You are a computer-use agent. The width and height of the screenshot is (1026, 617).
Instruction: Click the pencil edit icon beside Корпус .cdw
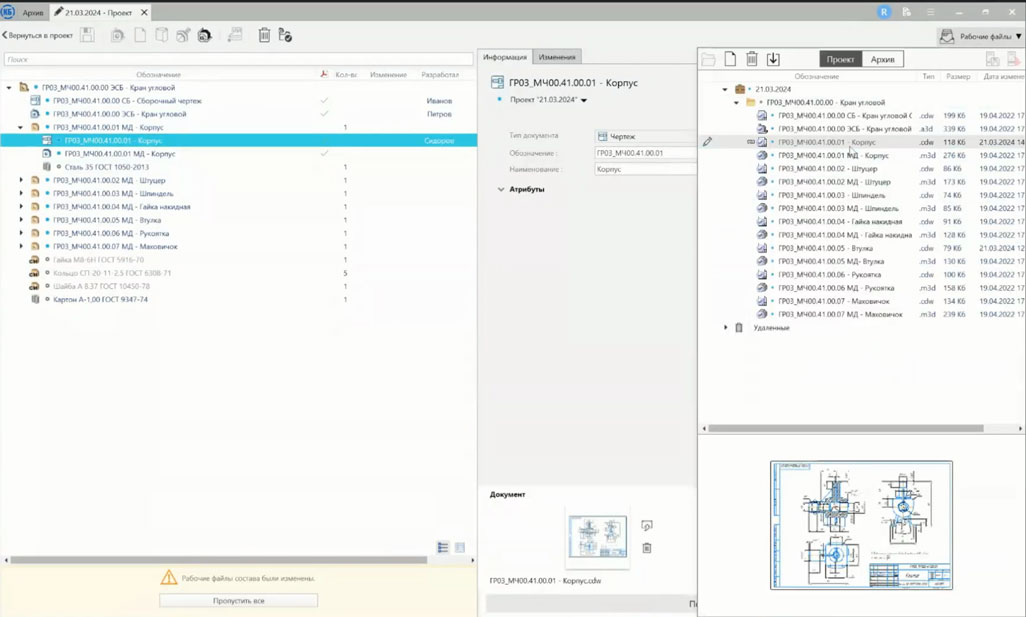pos(707,141)
